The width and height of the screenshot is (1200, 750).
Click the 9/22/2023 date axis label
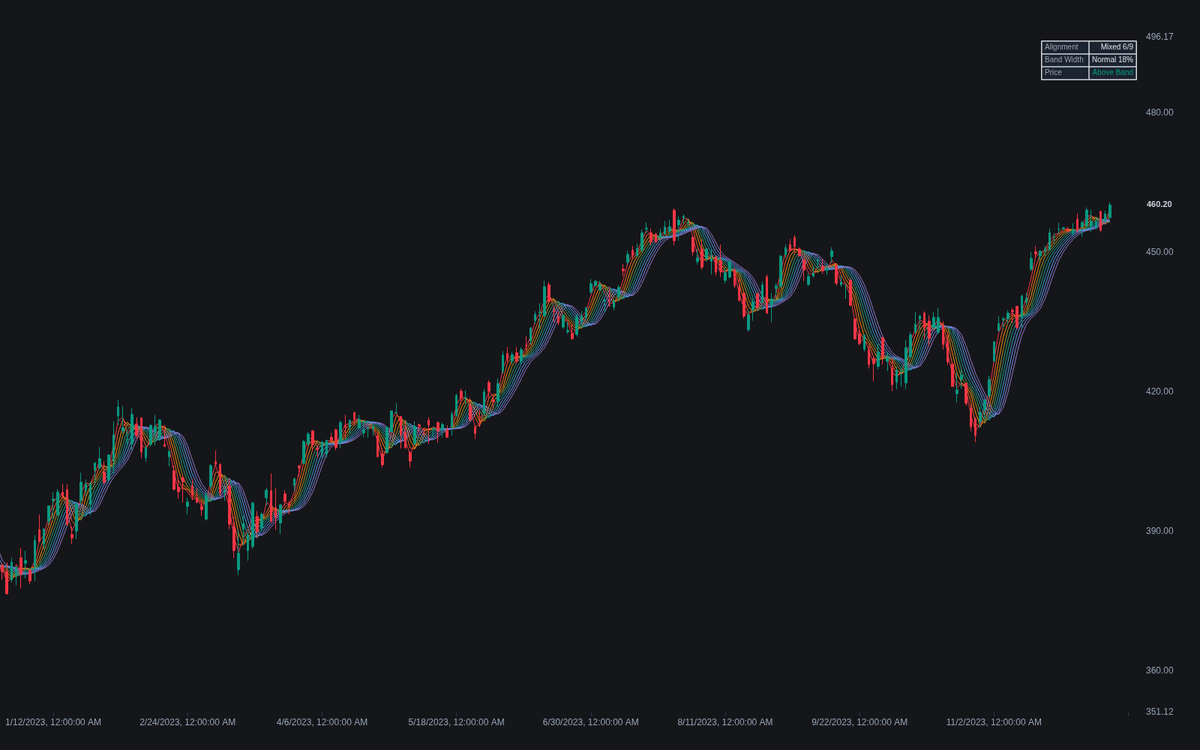[860, 722]
